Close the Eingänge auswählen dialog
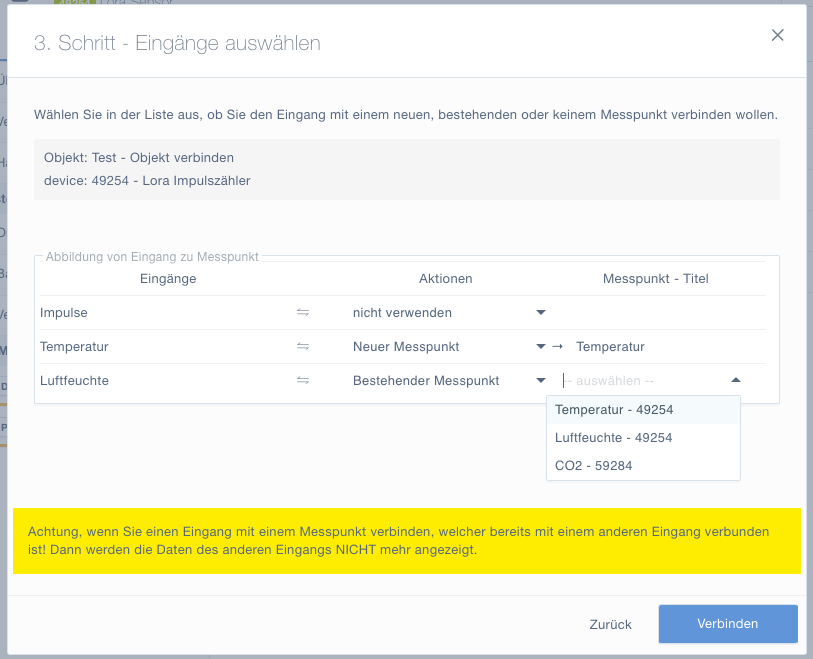 pos(777,36)
